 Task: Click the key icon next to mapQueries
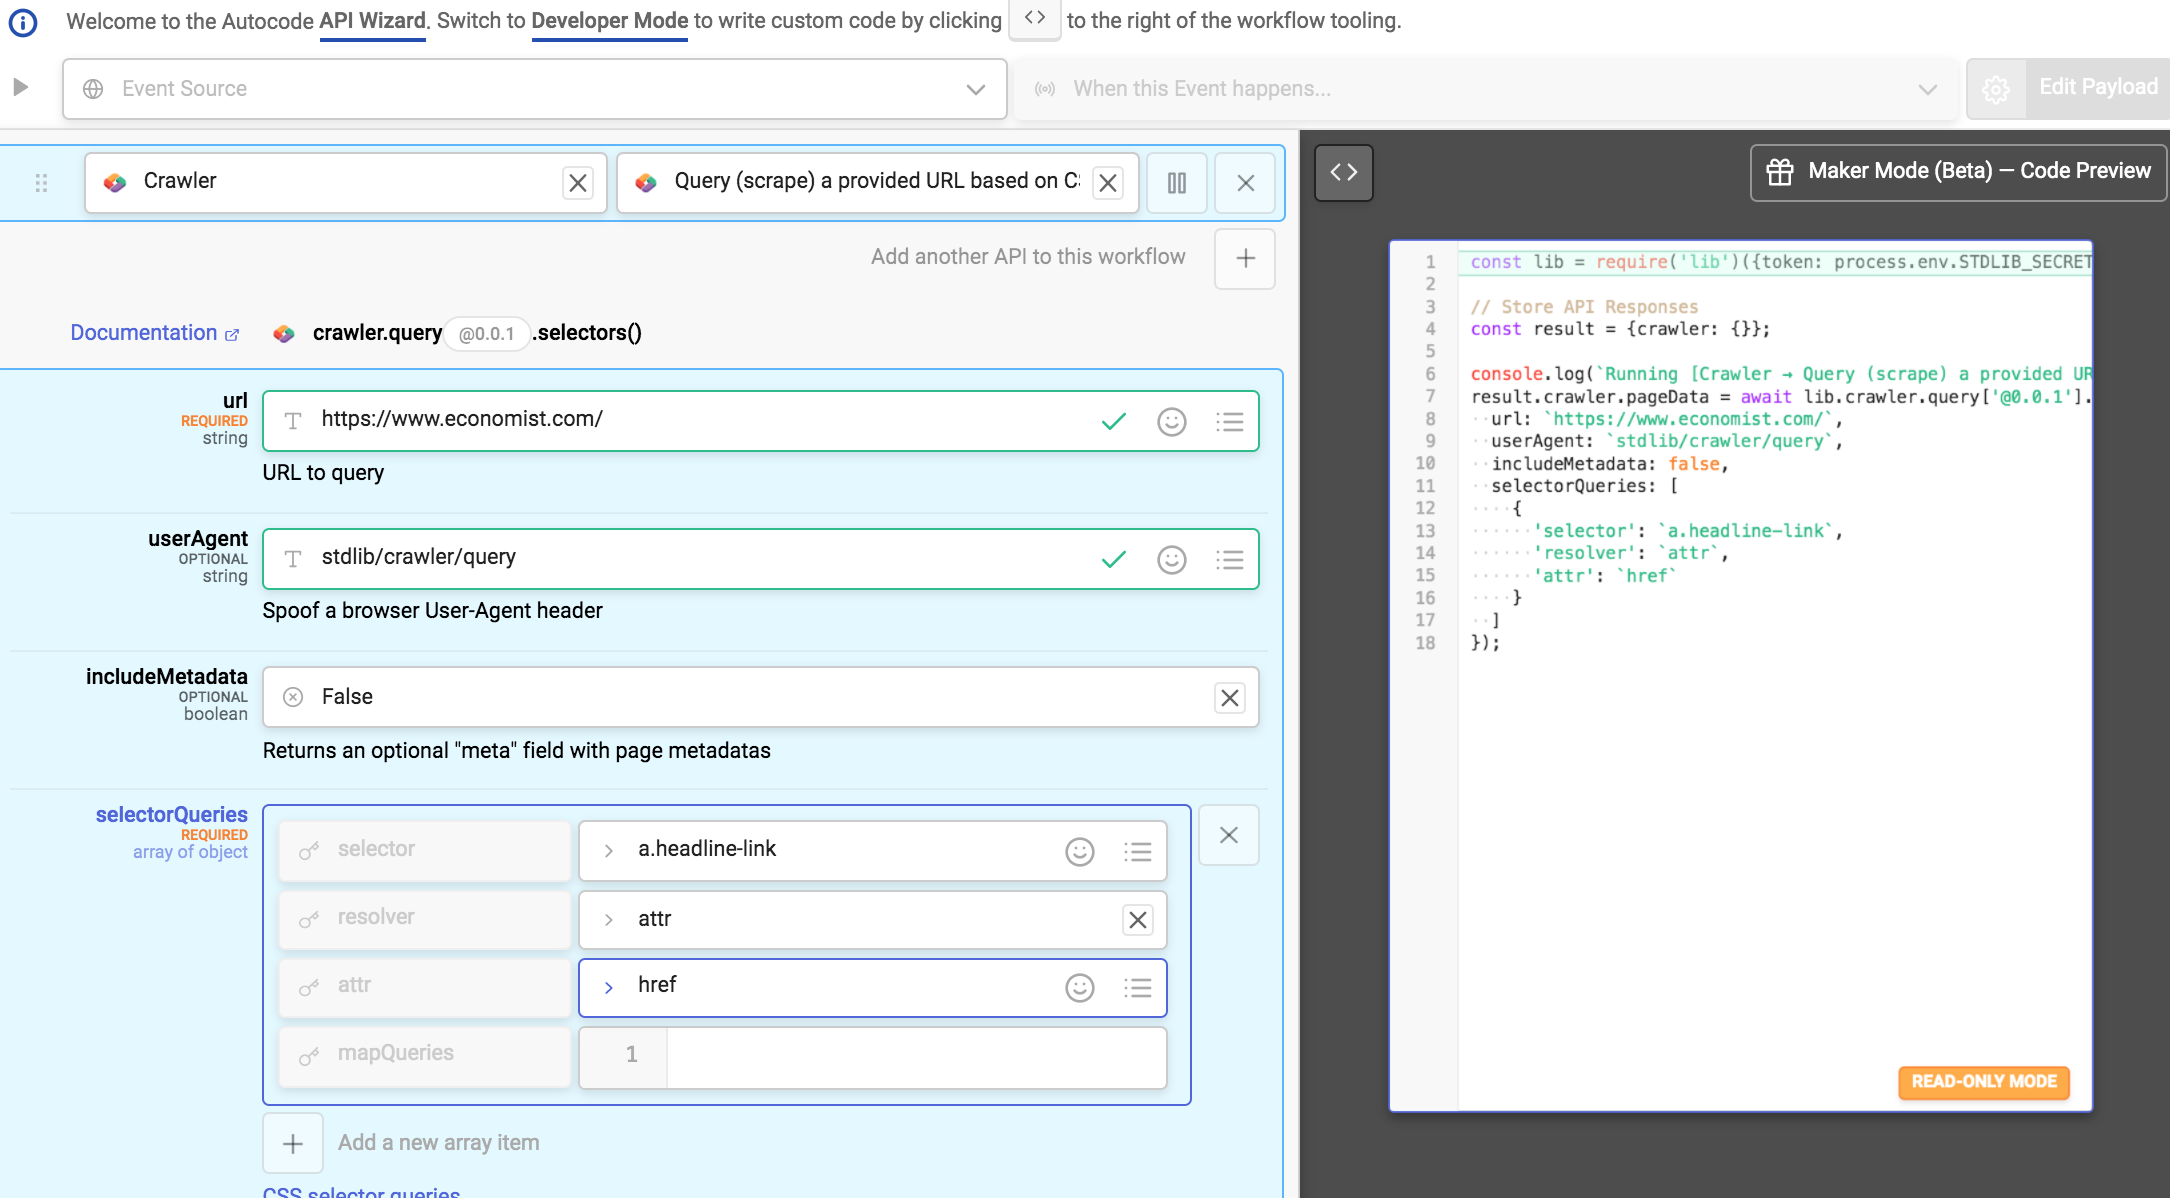[x=309, y=1056]
